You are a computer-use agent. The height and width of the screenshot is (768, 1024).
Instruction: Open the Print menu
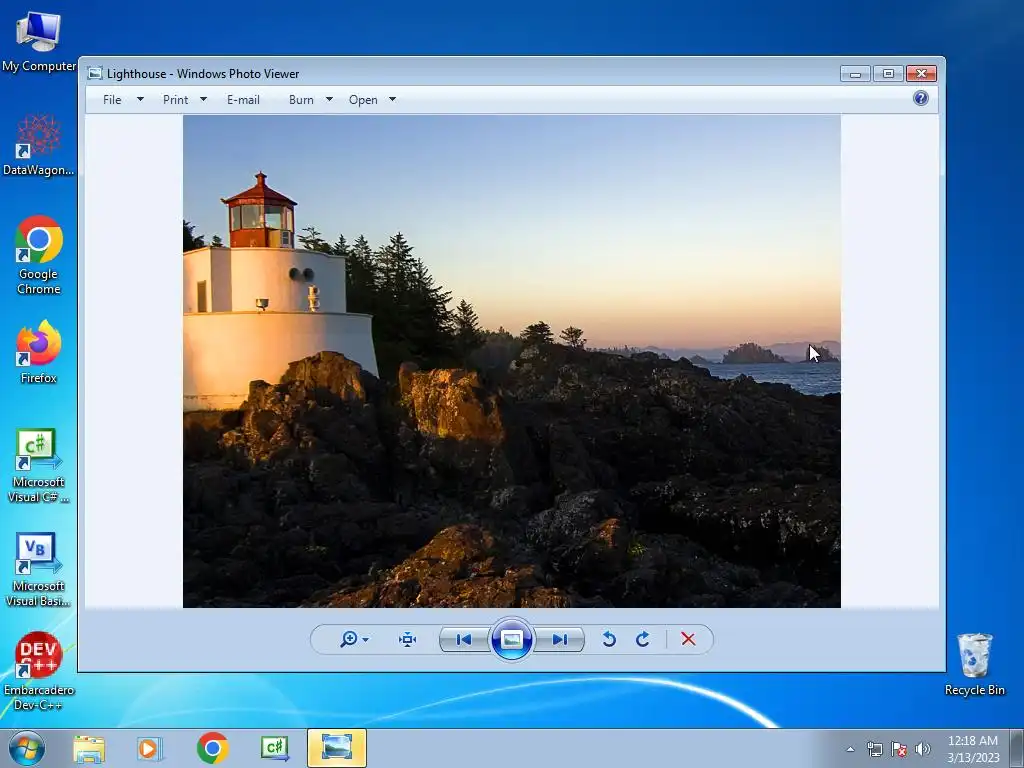point(175,99)
